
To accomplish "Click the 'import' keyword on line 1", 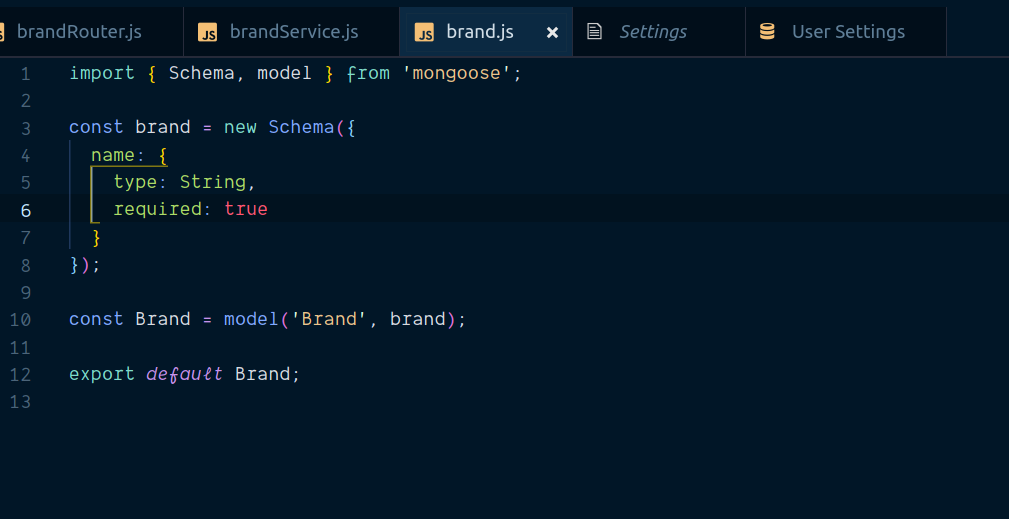I will (102, 73).
